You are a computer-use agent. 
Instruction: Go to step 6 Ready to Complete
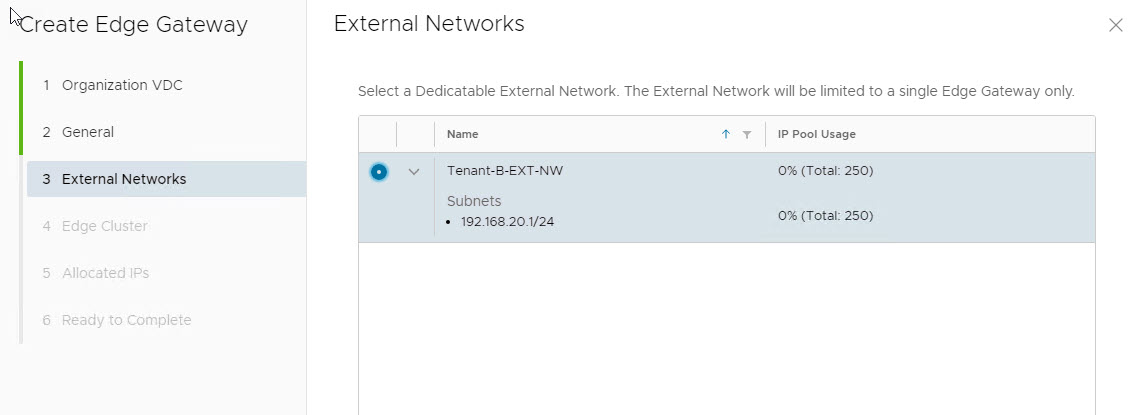pyautogui.click(x=126, y=320)
